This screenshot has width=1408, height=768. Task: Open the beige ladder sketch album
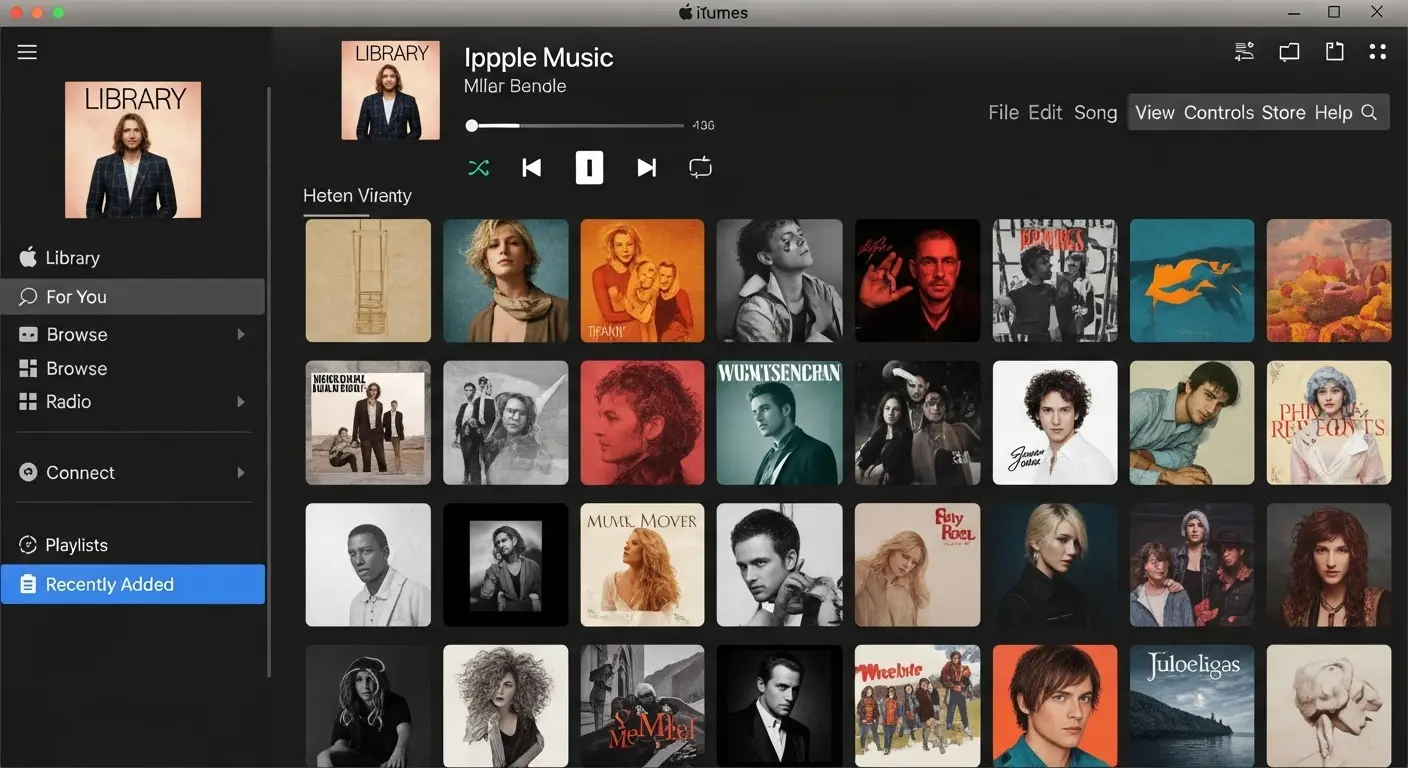pos(368,281)
